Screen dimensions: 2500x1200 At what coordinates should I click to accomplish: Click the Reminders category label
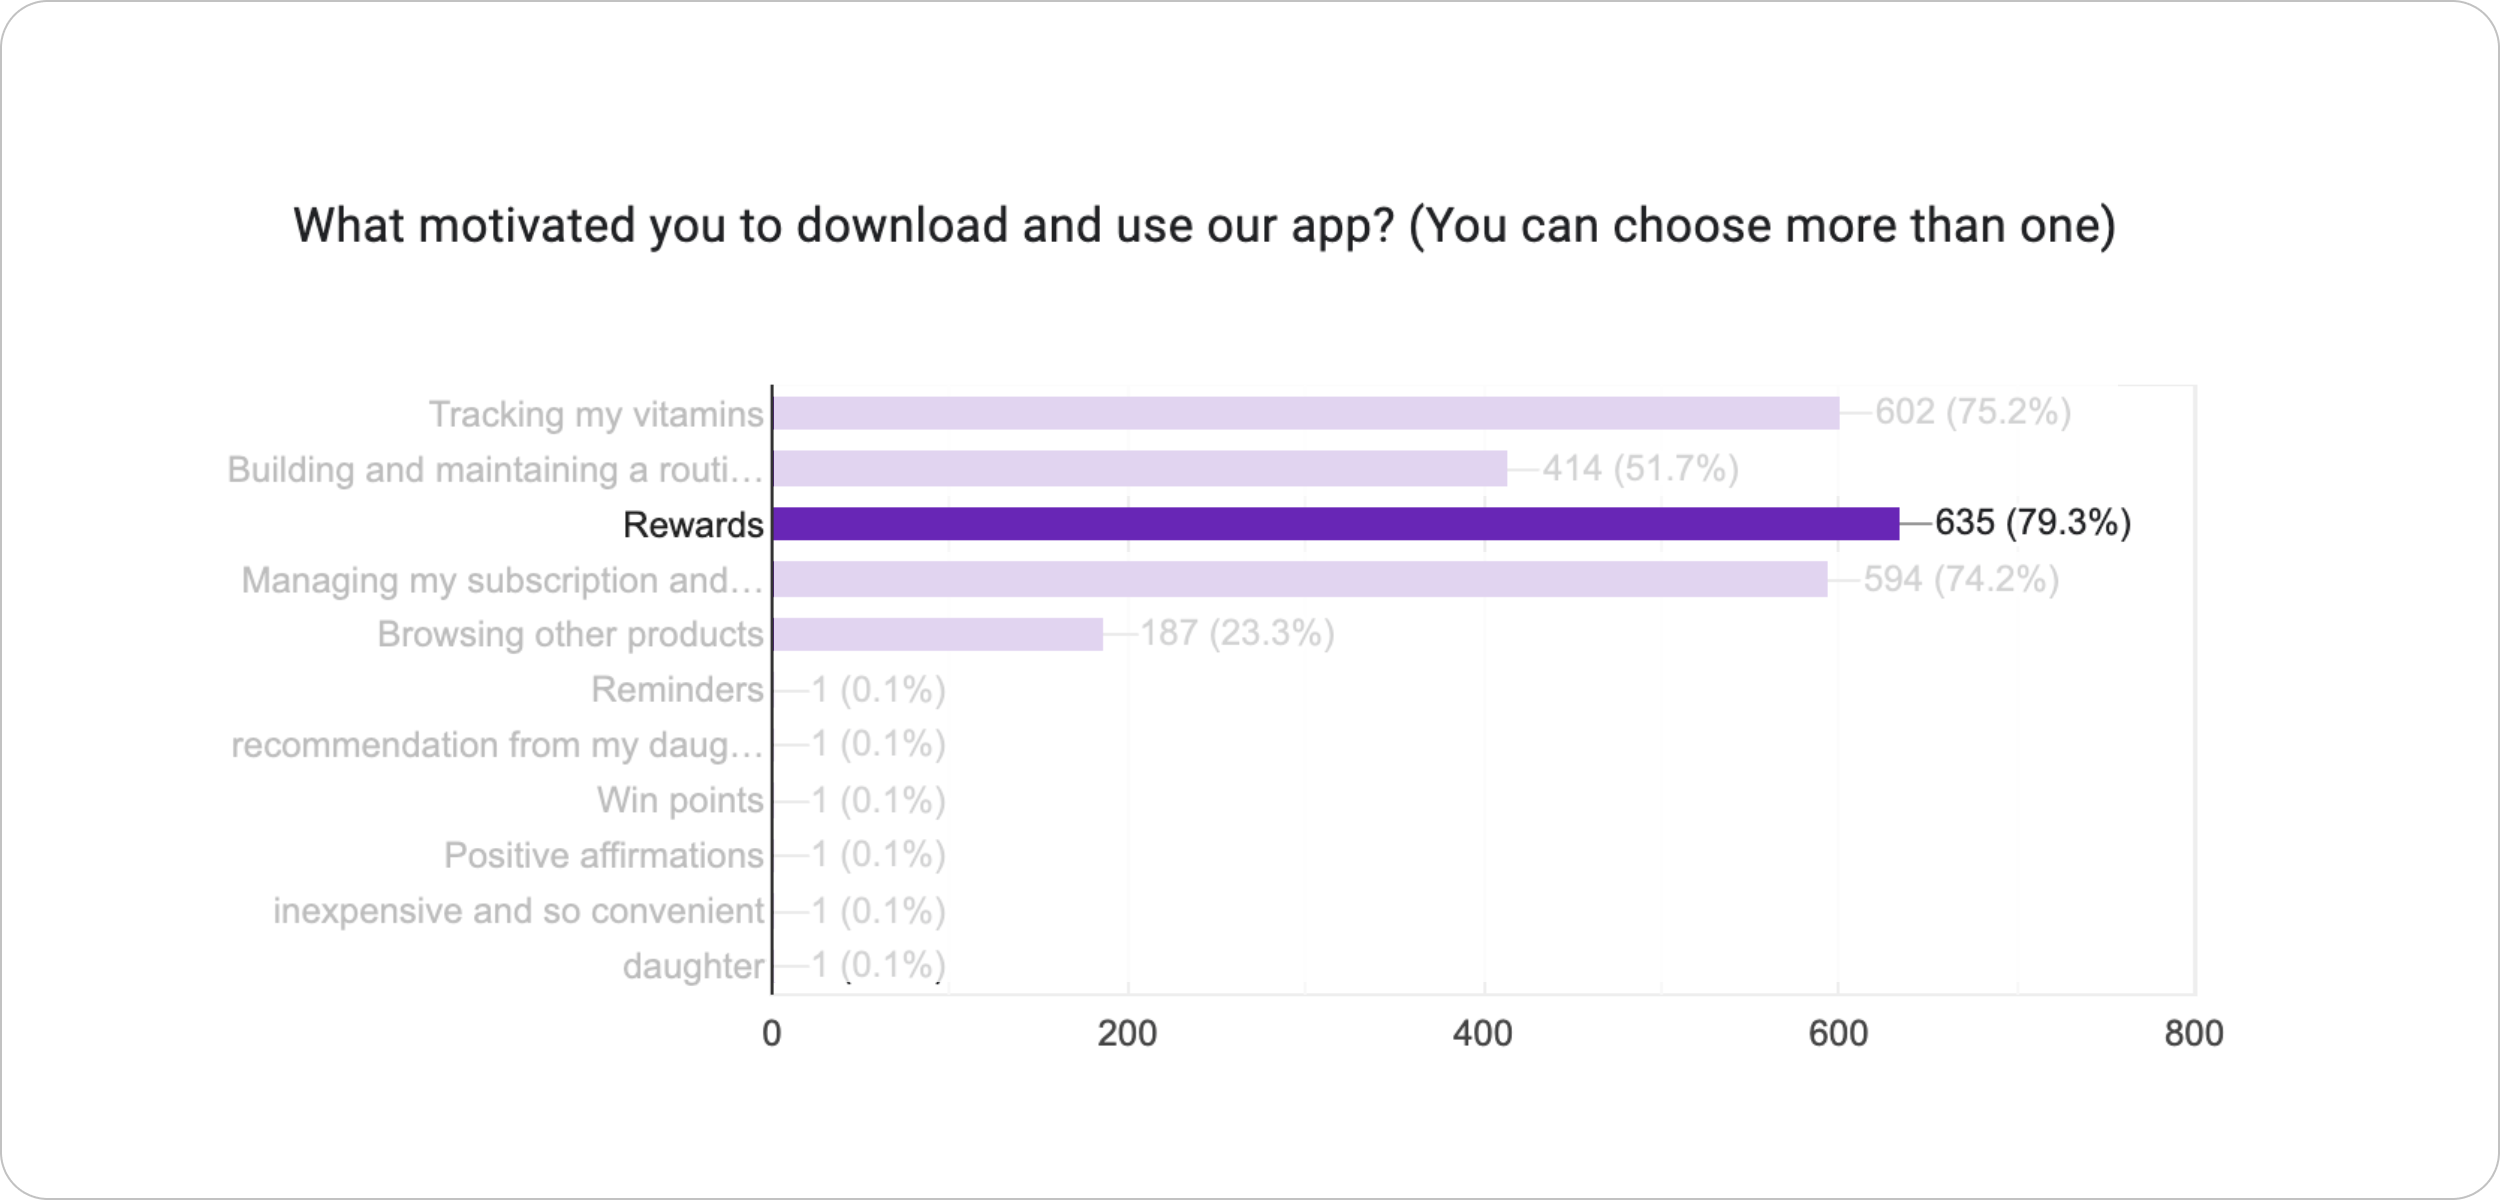pos(677,689)
